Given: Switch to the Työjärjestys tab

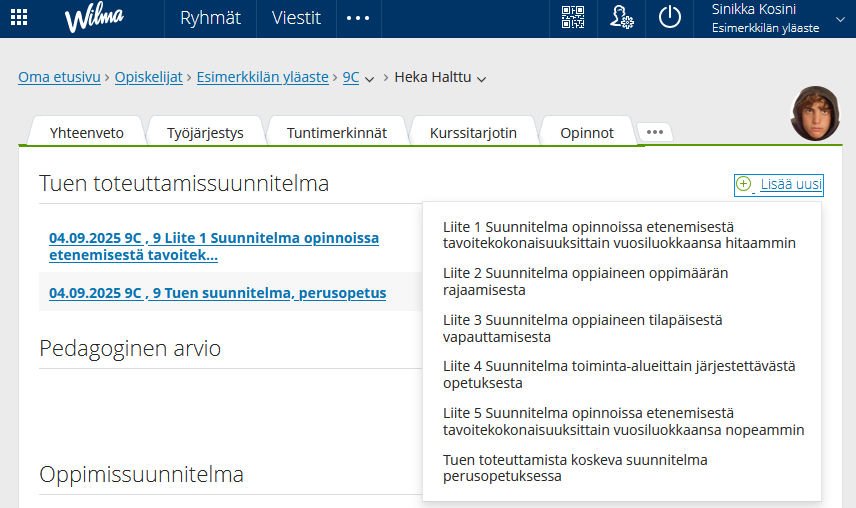Looking at the screenshot, I should (x=205, y=132).
